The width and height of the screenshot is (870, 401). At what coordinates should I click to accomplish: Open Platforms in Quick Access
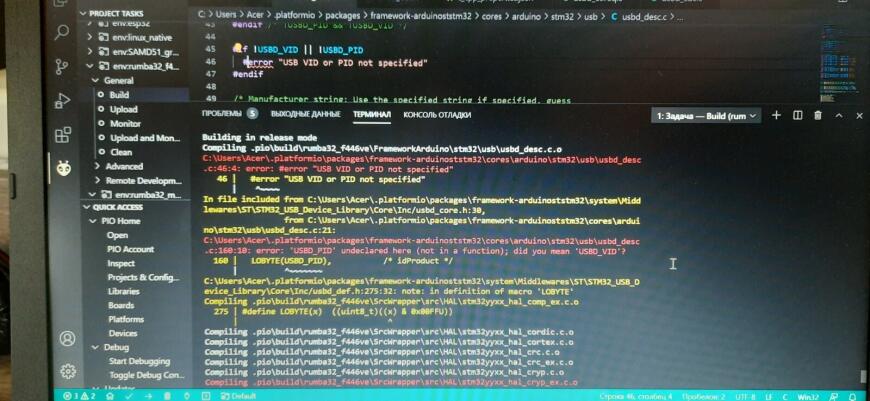126,319
